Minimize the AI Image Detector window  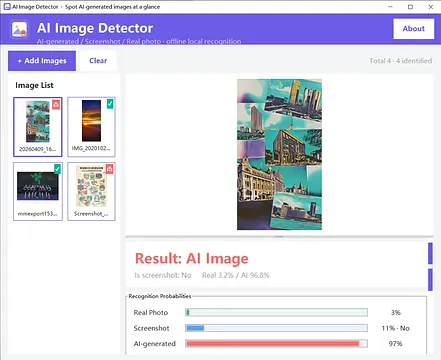point(390,7)
